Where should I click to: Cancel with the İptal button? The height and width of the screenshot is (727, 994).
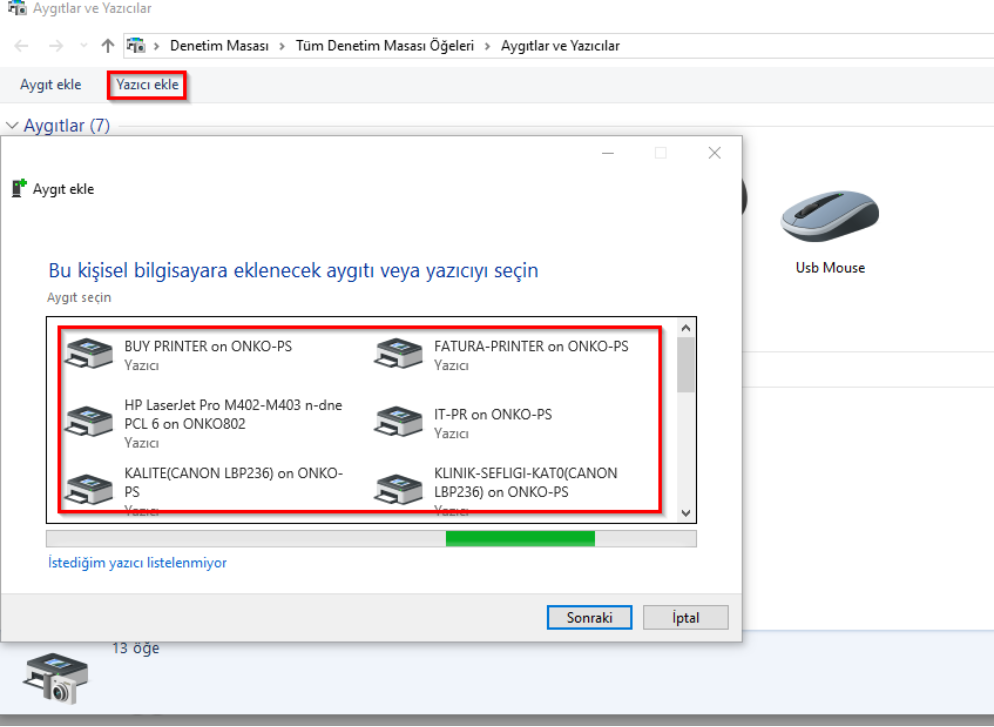pyautogui.click(x=685, y=617)
